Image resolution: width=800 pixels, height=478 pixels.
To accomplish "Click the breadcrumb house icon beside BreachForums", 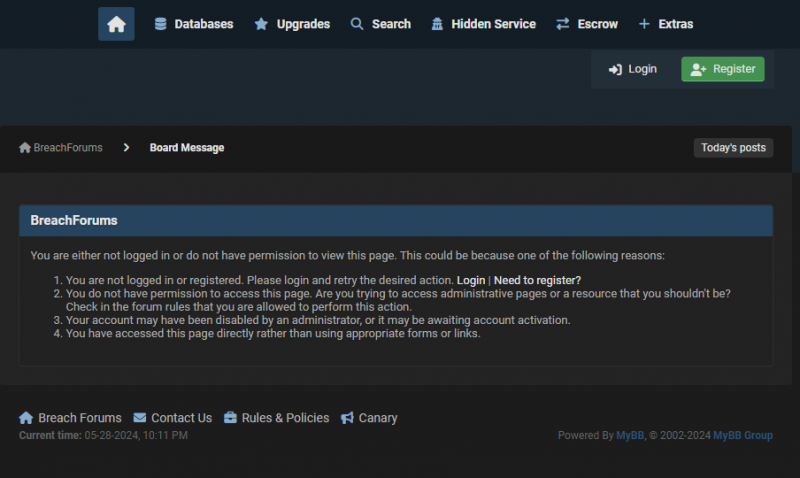I will [x=25, y=147].
